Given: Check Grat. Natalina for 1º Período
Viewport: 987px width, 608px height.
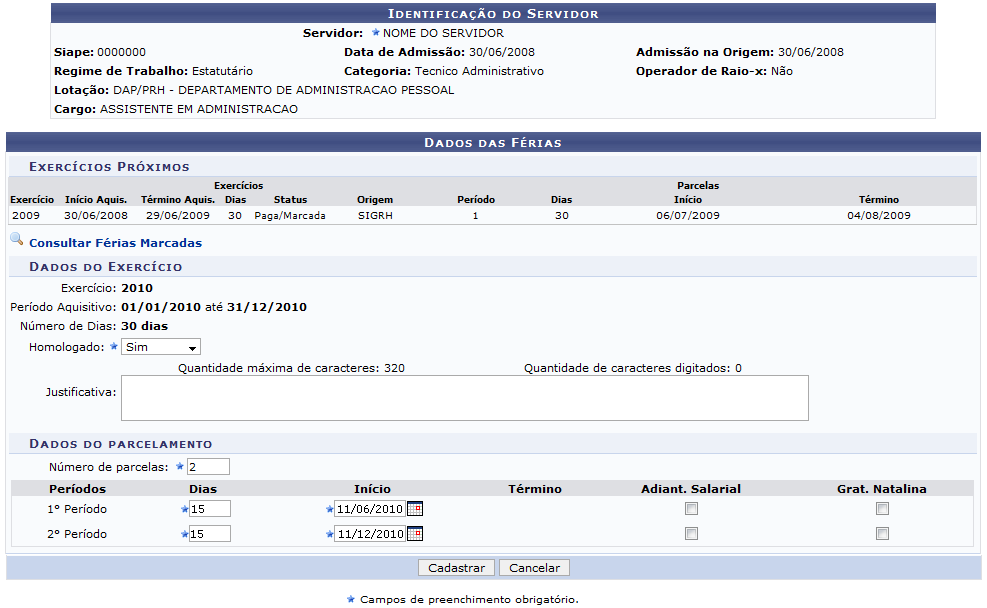Looking at the screenshot, I should pos(882,509).
